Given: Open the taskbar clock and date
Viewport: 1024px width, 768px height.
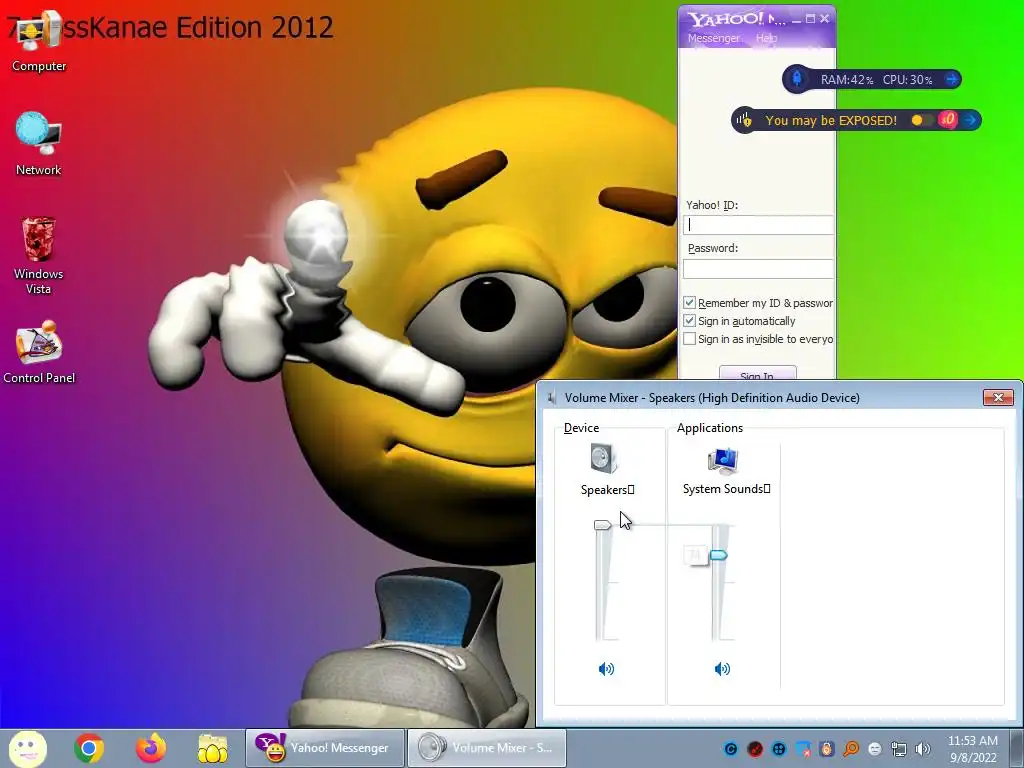Looking at the screenshot, I should [973, 748].
